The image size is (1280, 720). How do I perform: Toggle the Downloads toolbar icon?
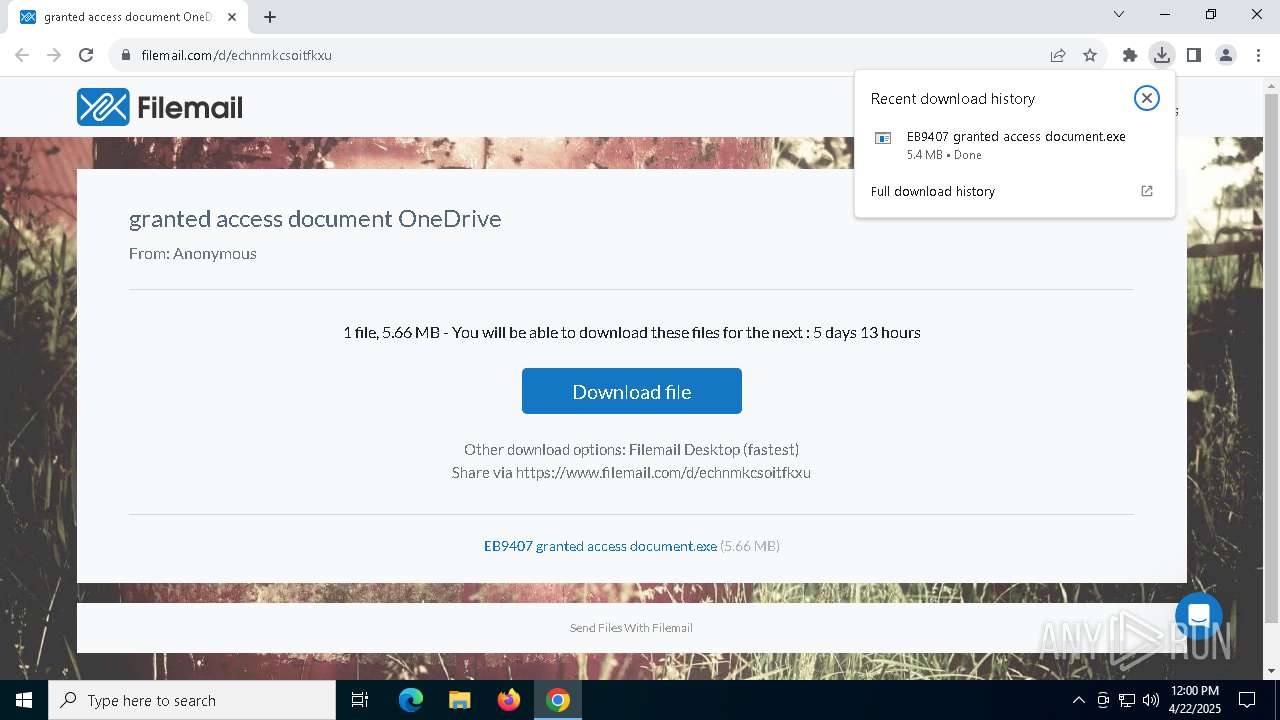[x=1162, y=55]
